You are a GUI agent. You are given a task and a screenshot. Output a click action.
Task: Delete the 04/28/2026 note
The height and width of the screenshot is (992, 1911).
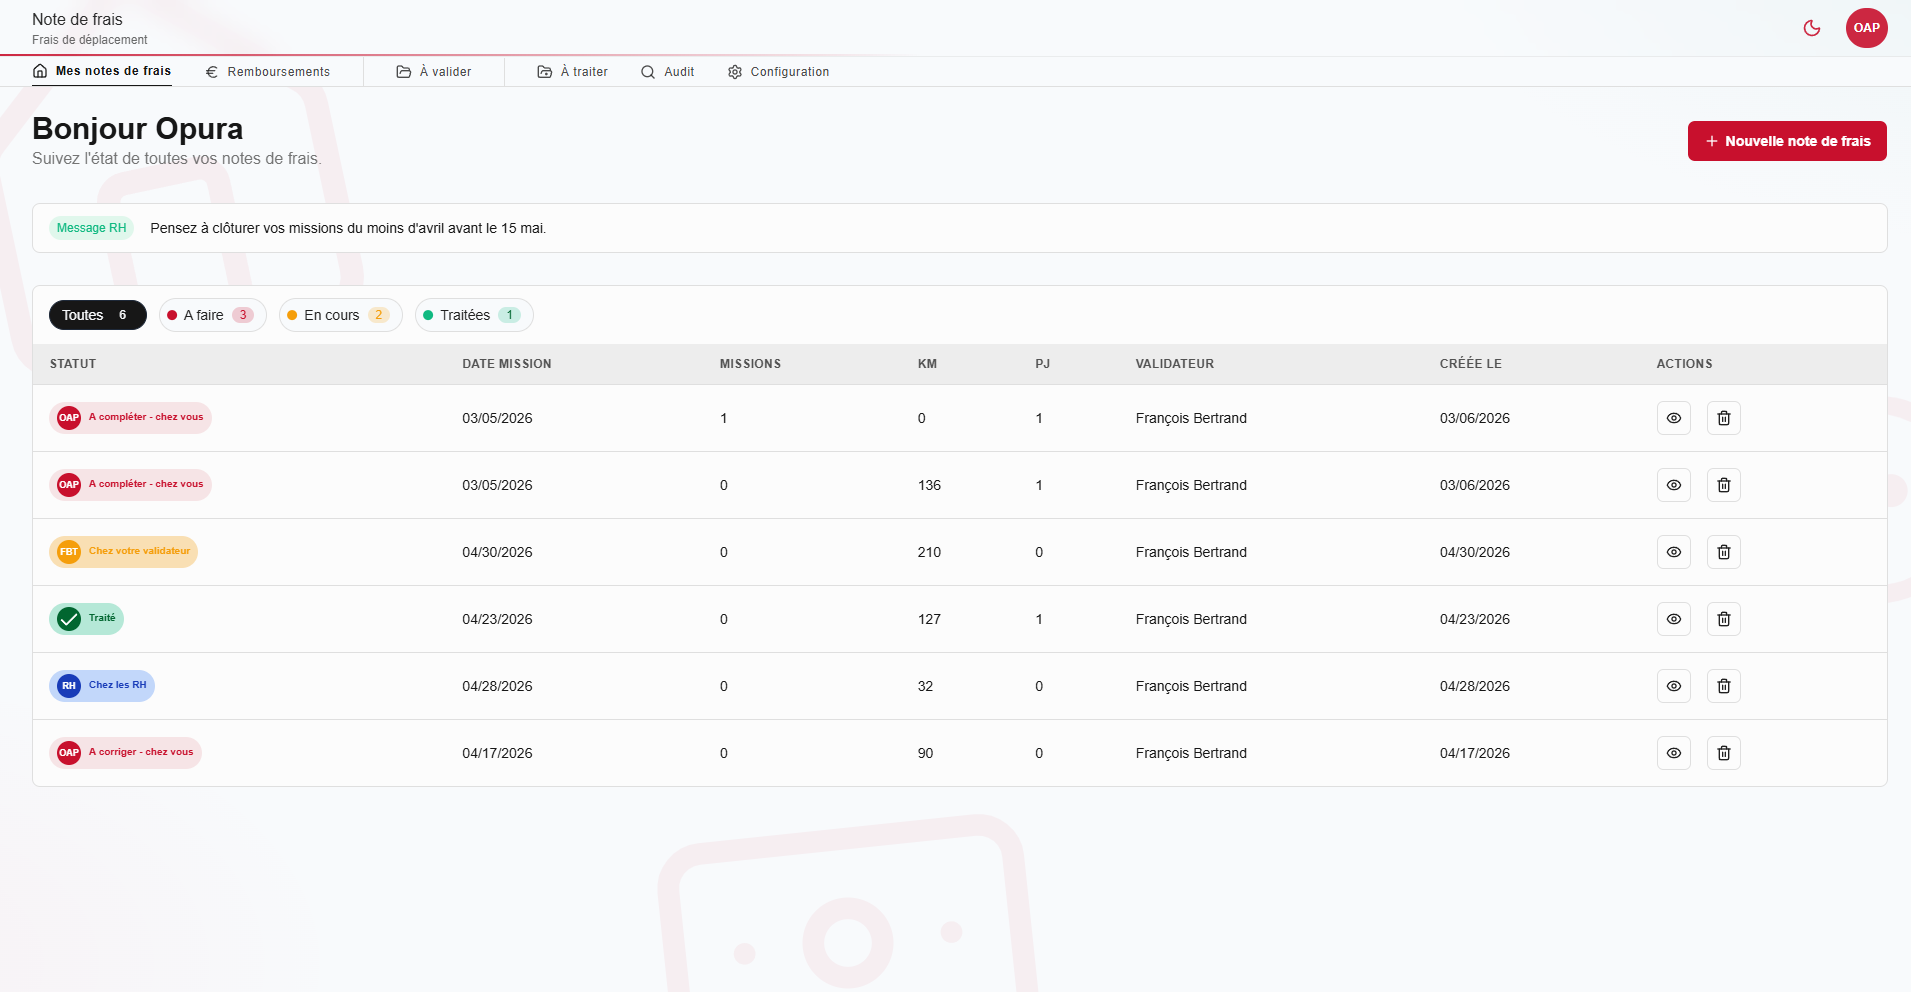coord(1724,686)
